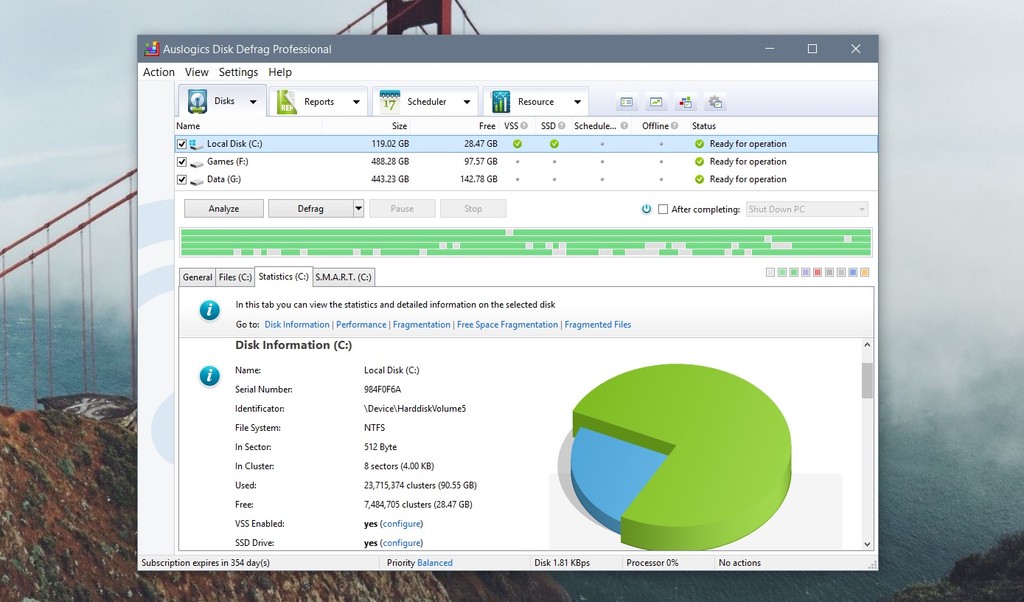Screen dimensions: 1024x602
Task: Click the Analyze button
Action: tap(224, 209)
